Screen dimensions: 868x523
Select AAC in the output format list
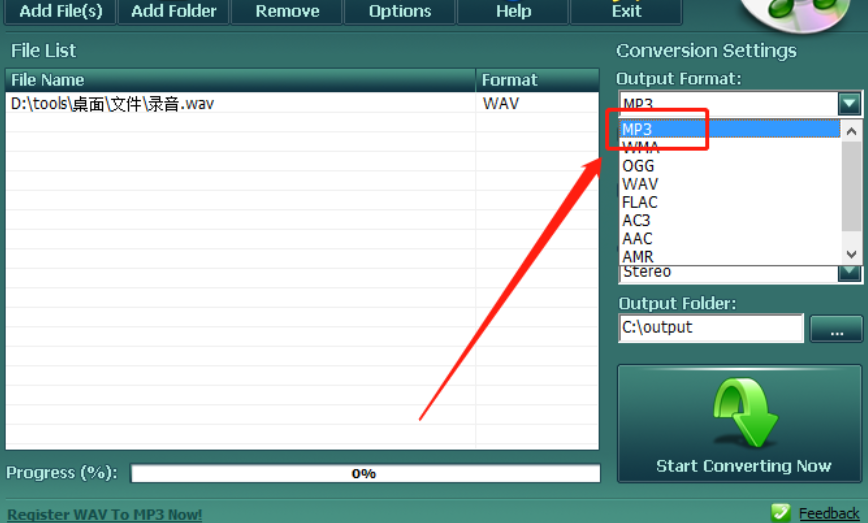pos(730,239)
